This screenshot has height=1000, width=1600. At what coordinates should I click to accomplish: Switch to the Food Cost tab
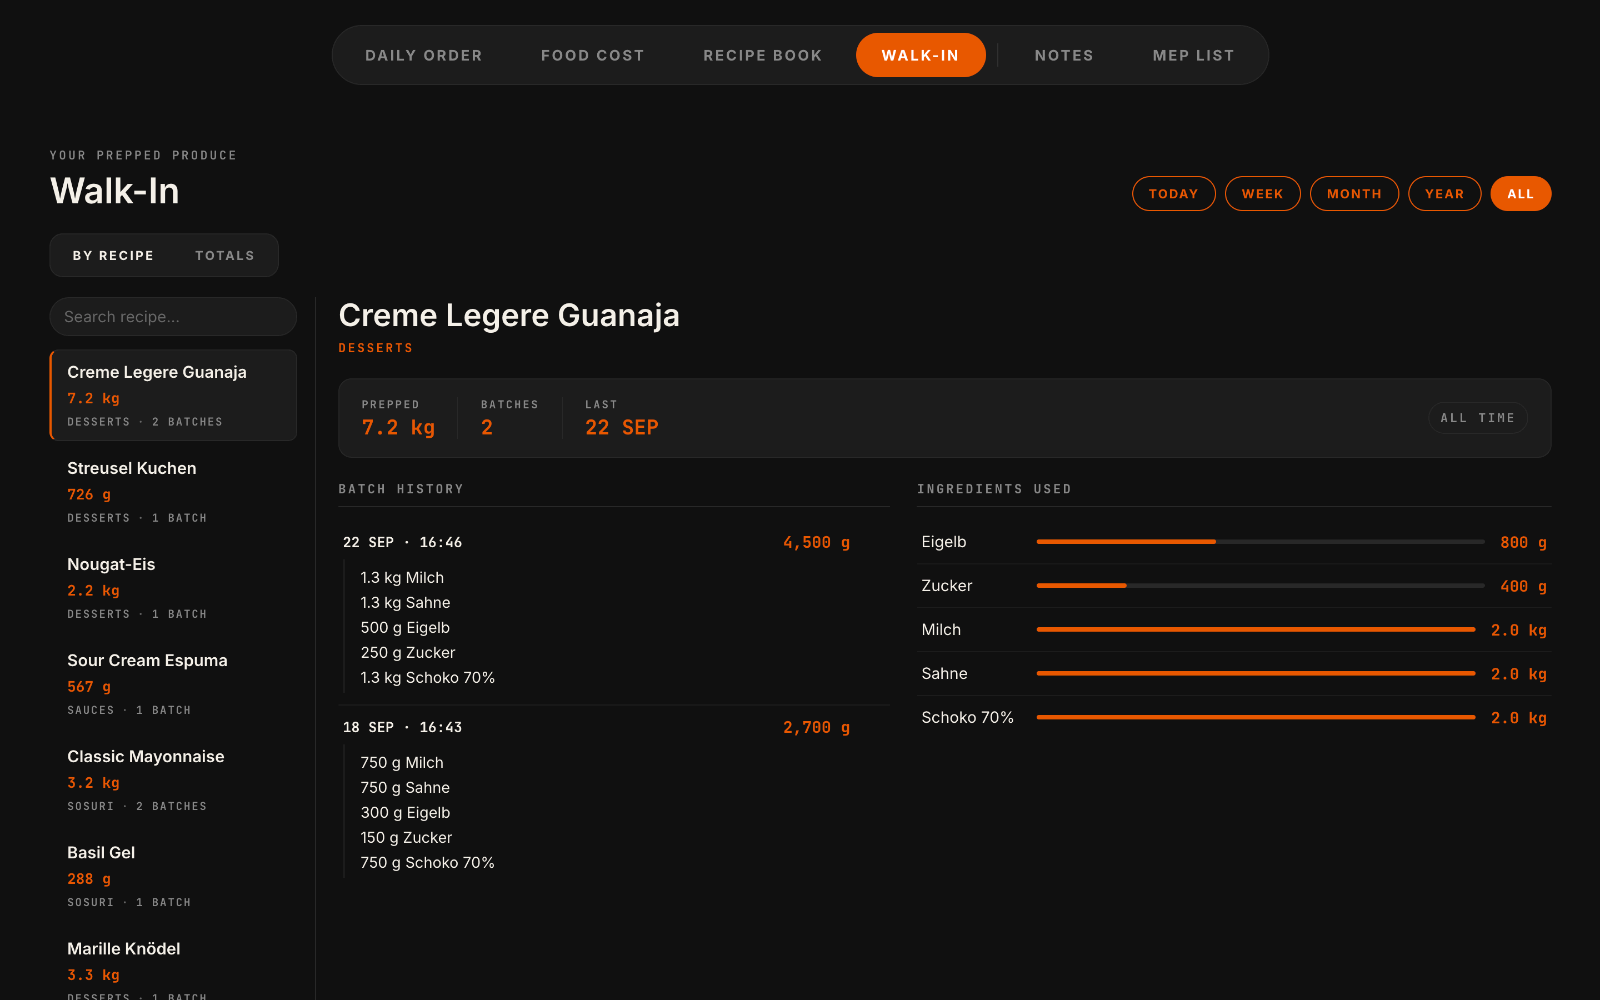(592, 55)
